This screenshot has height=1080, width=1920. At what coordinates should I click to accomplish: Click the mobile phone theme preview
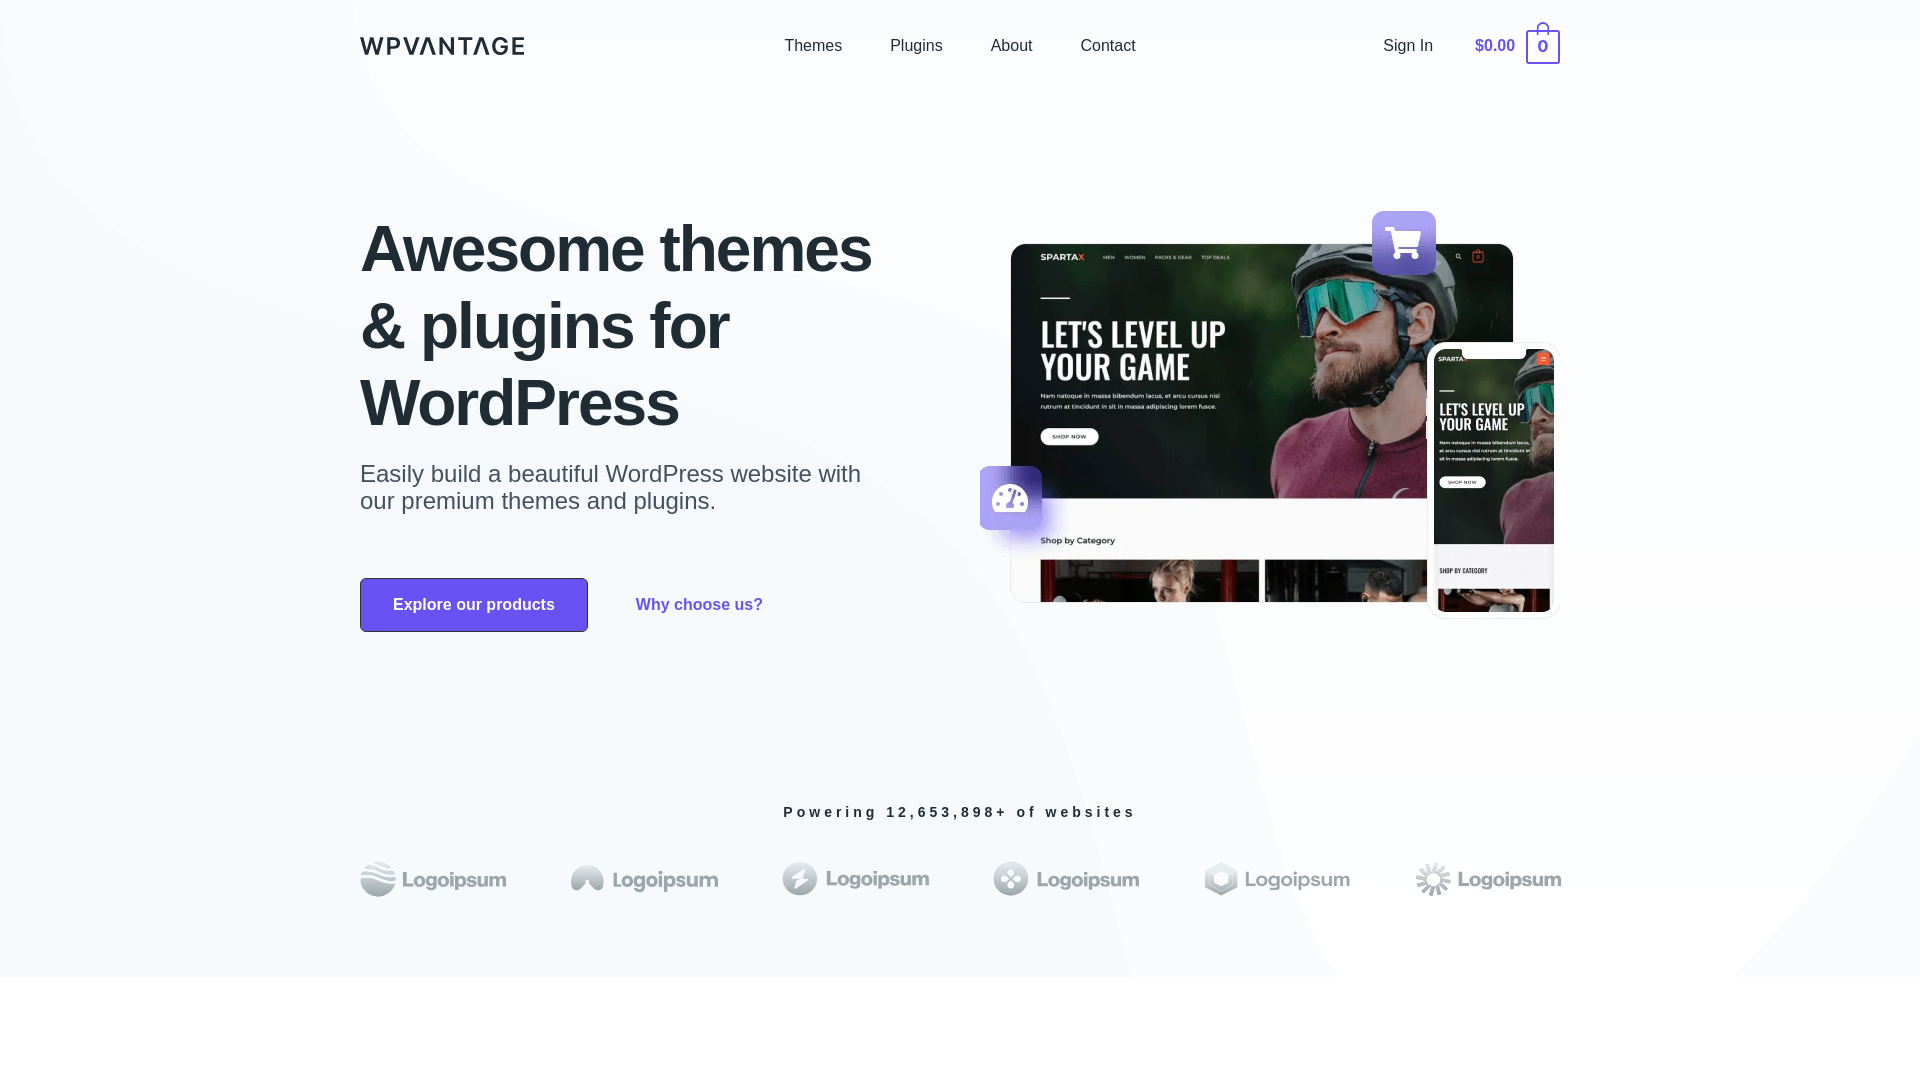coord(1493,480)
